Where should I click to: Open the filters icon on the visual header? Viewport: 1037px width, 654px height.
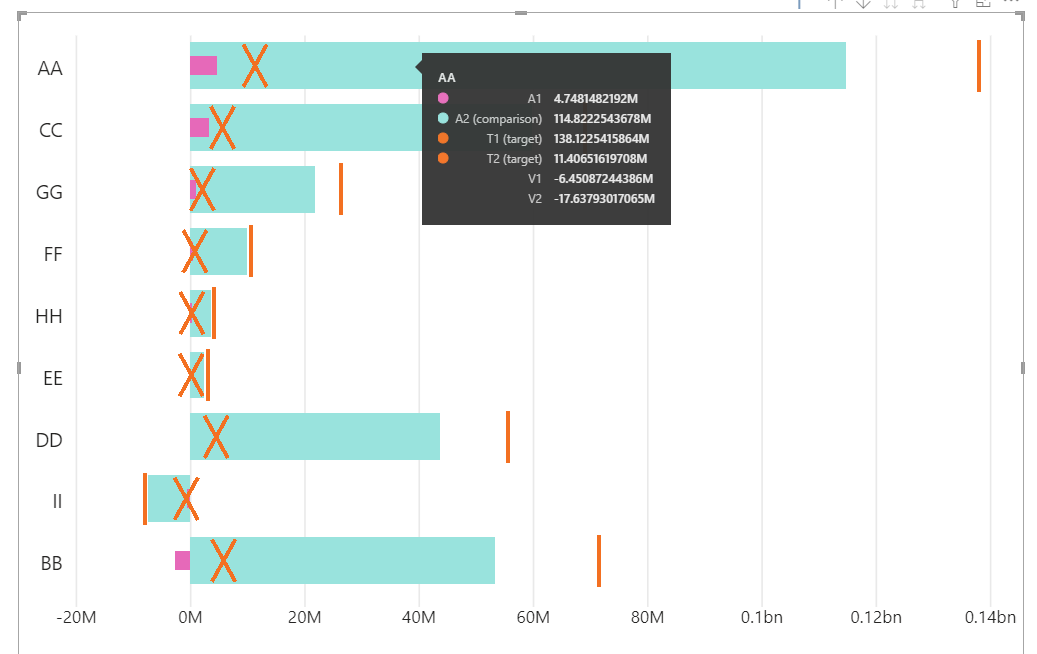[956, 6]
